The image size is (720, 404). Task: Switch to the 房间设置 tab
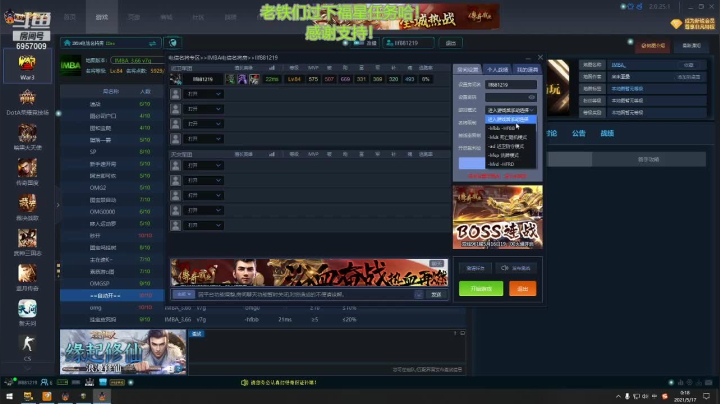point(468,69)
